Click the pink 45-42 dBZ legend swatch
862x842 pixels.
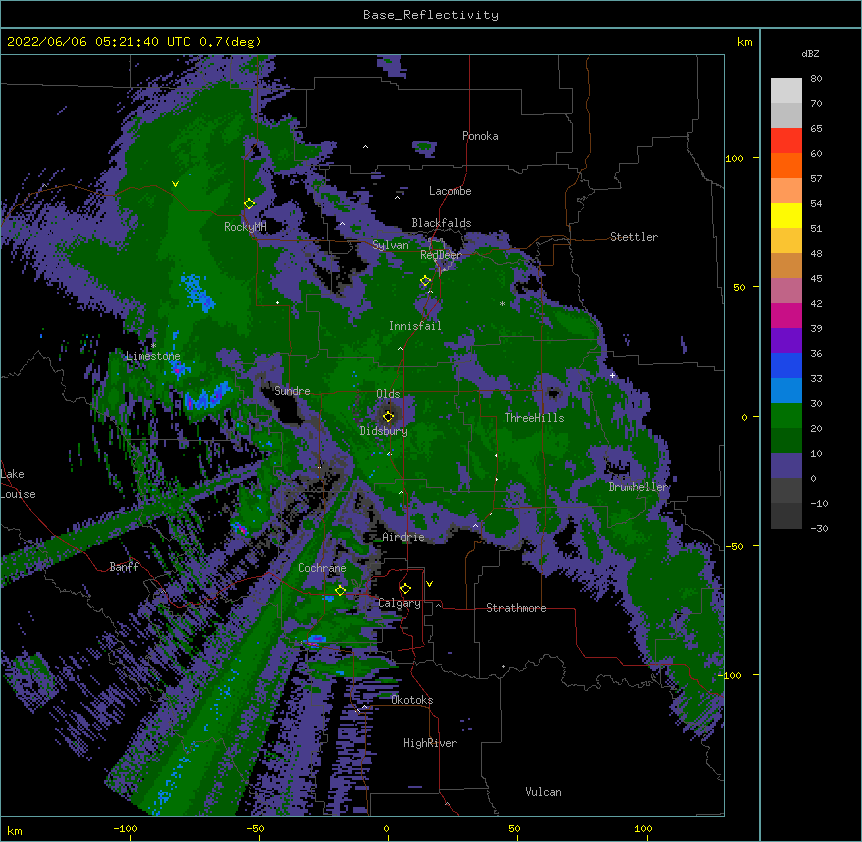[786, 291]
